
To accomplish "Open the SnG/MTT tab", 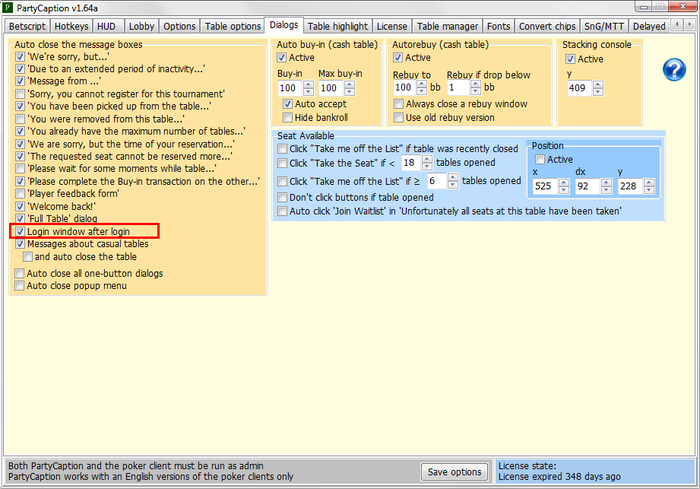I will point(604,26).
